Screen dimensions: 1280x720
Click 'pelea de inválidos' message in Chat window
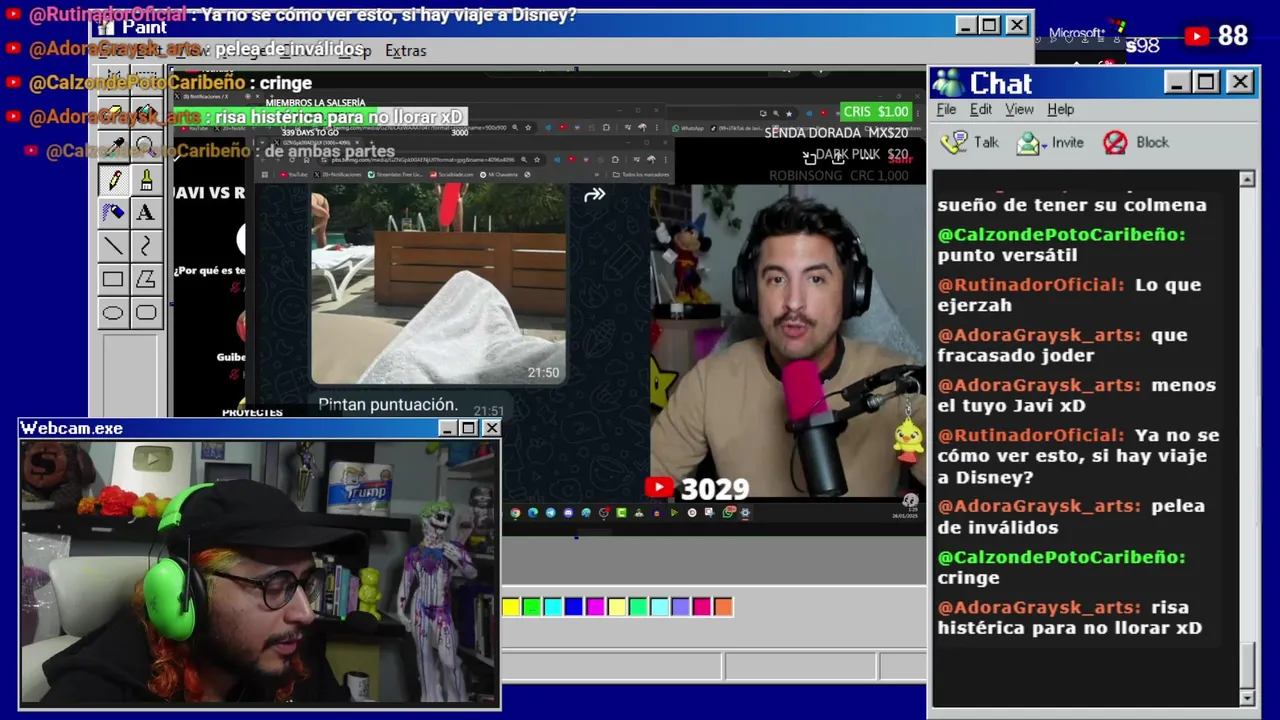coord(1070,516)
